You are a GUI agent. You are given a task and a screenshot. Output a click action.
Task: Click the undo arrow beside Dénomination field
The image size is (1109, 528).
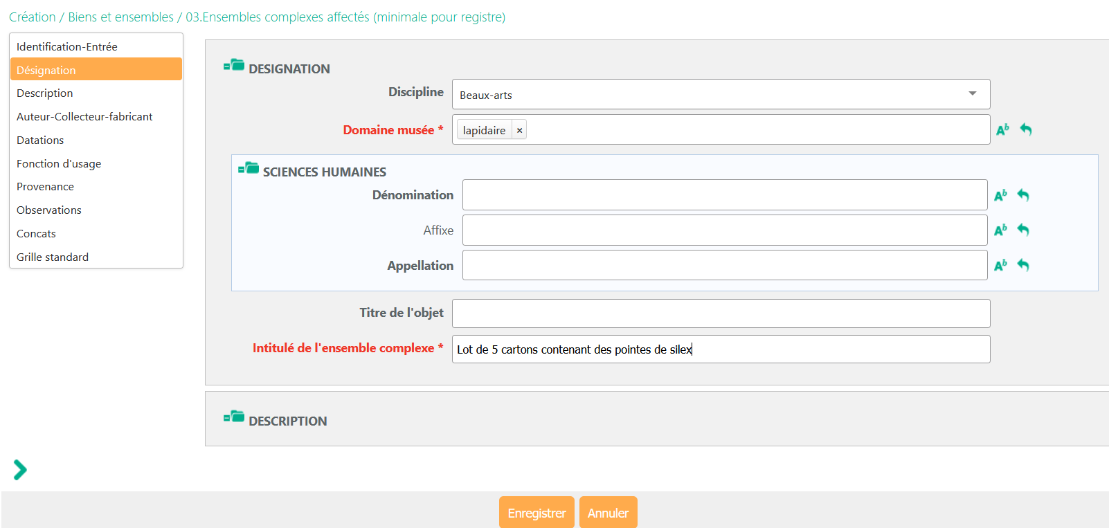tap(1022, 196)
